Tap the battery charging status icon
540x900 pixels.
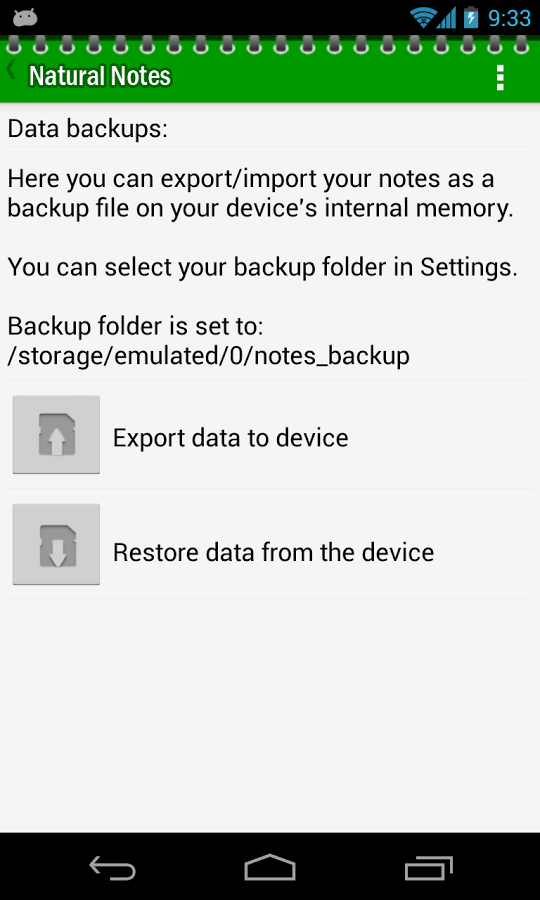471,17
